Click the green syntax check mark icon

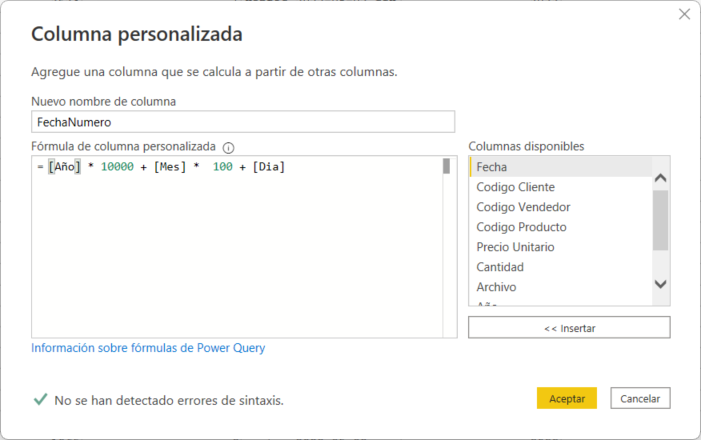pos(40,399)
